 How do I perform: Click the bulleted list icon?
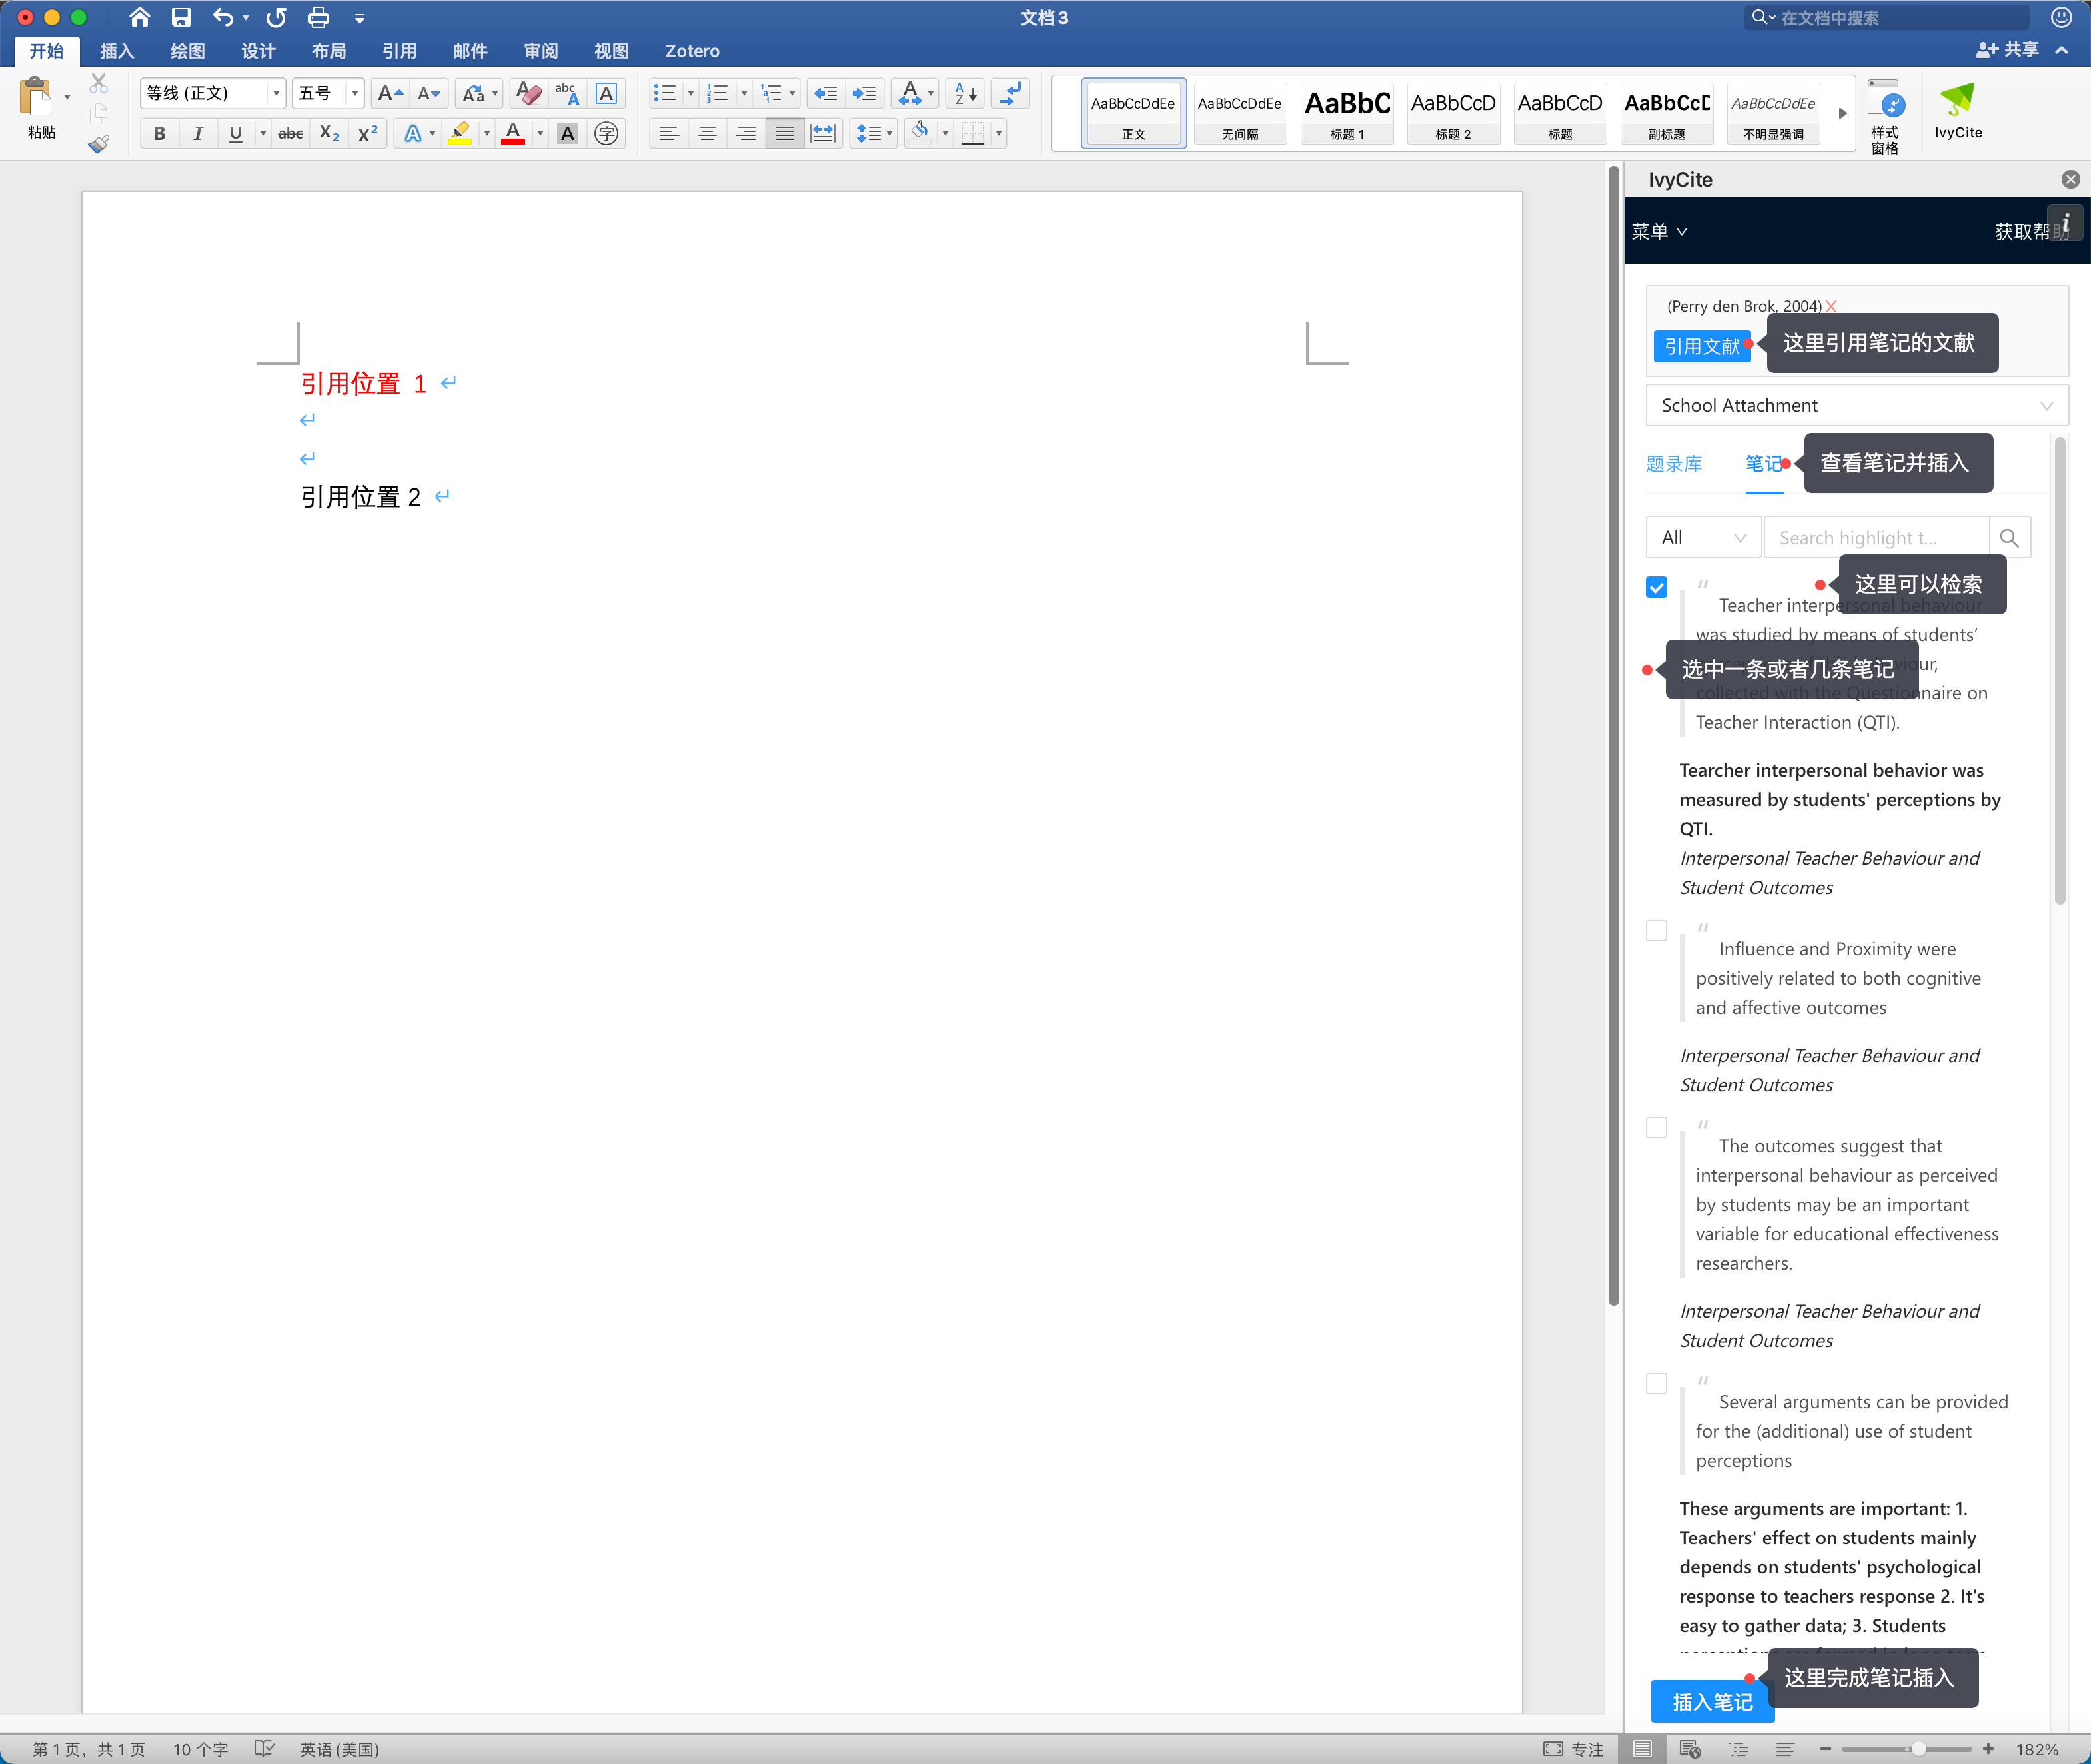coord(664,93)
